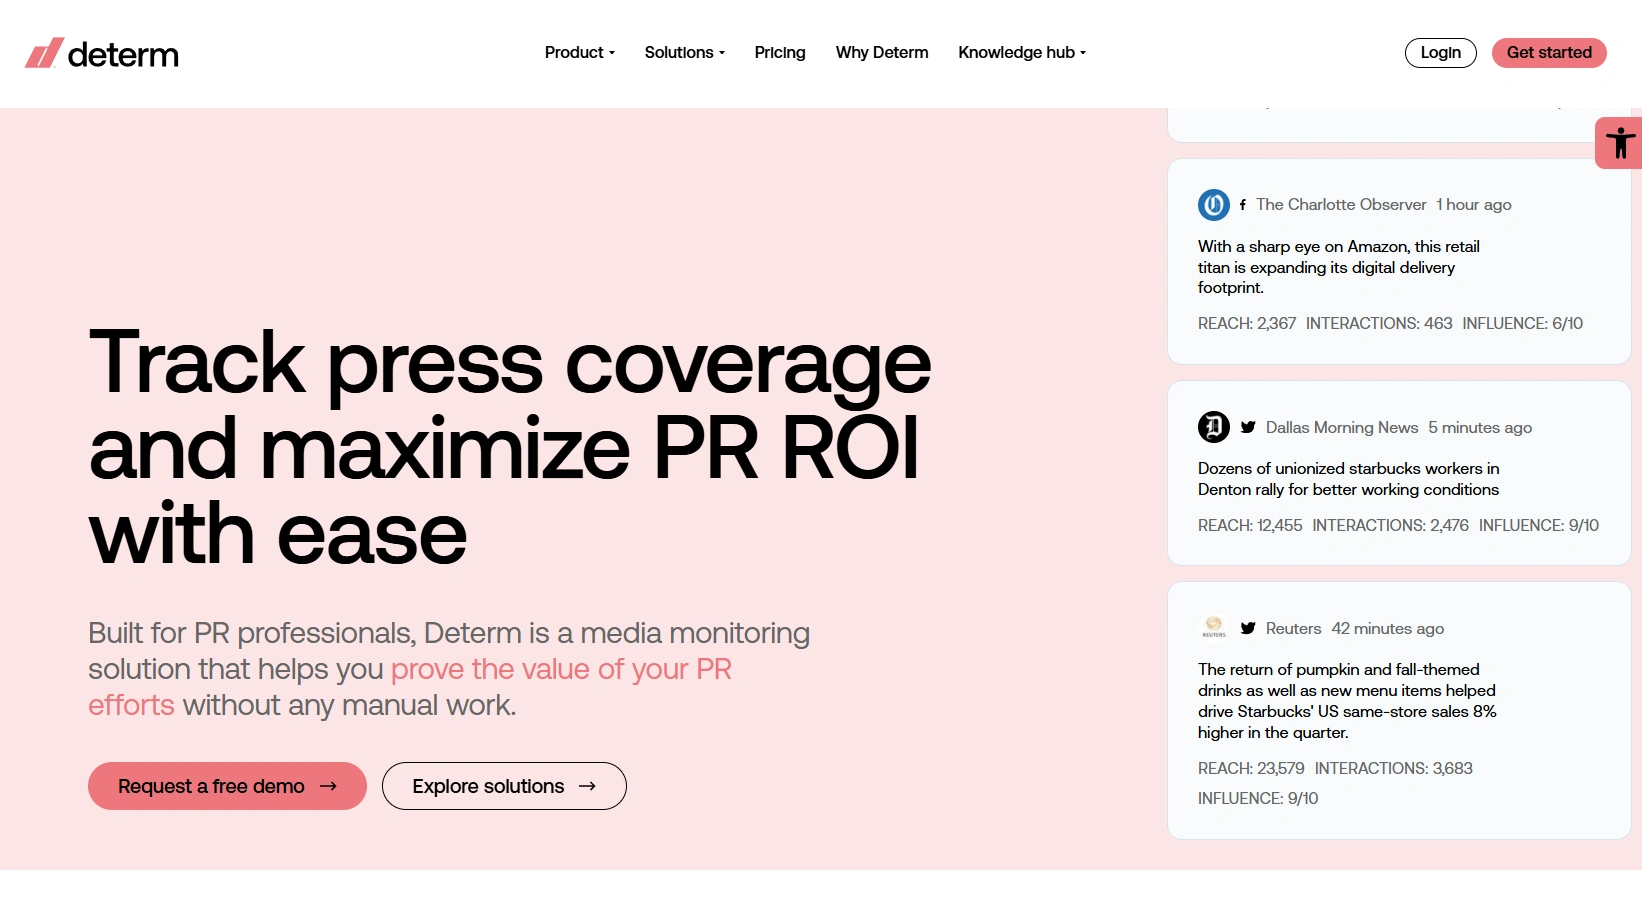This screenshot has height=908, width=1642.
Task: Click the Facebook icon beside Charlotte Observer
Action: point(1243,205)
